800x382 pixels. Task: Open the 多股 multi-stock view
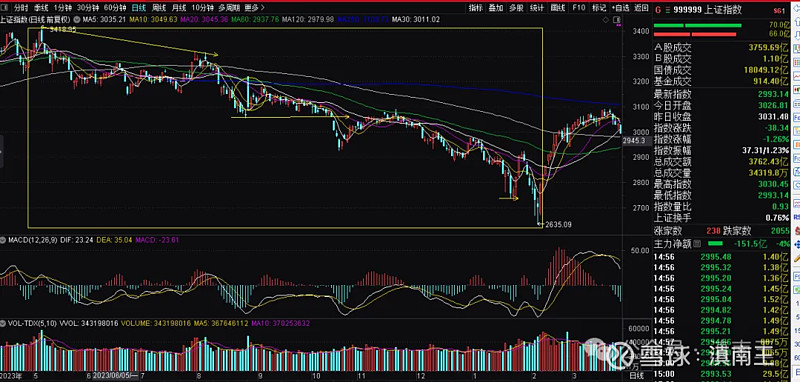[516, 8]
